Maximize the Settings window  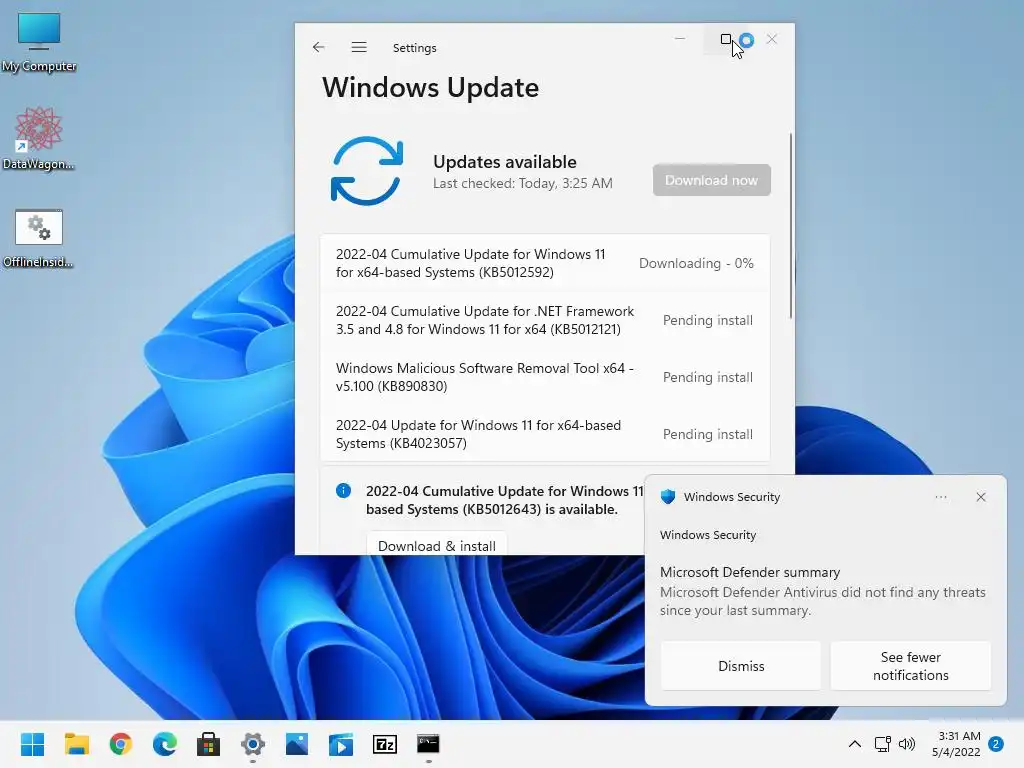pos(726,39)
